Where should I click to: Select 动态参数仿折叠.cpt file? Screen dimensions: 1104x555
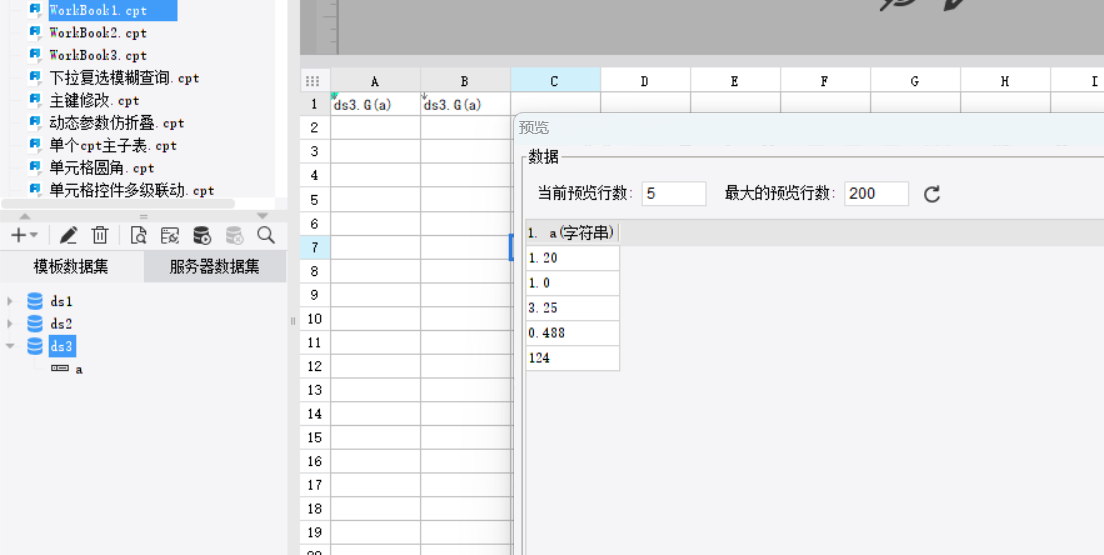click(117, 123)
